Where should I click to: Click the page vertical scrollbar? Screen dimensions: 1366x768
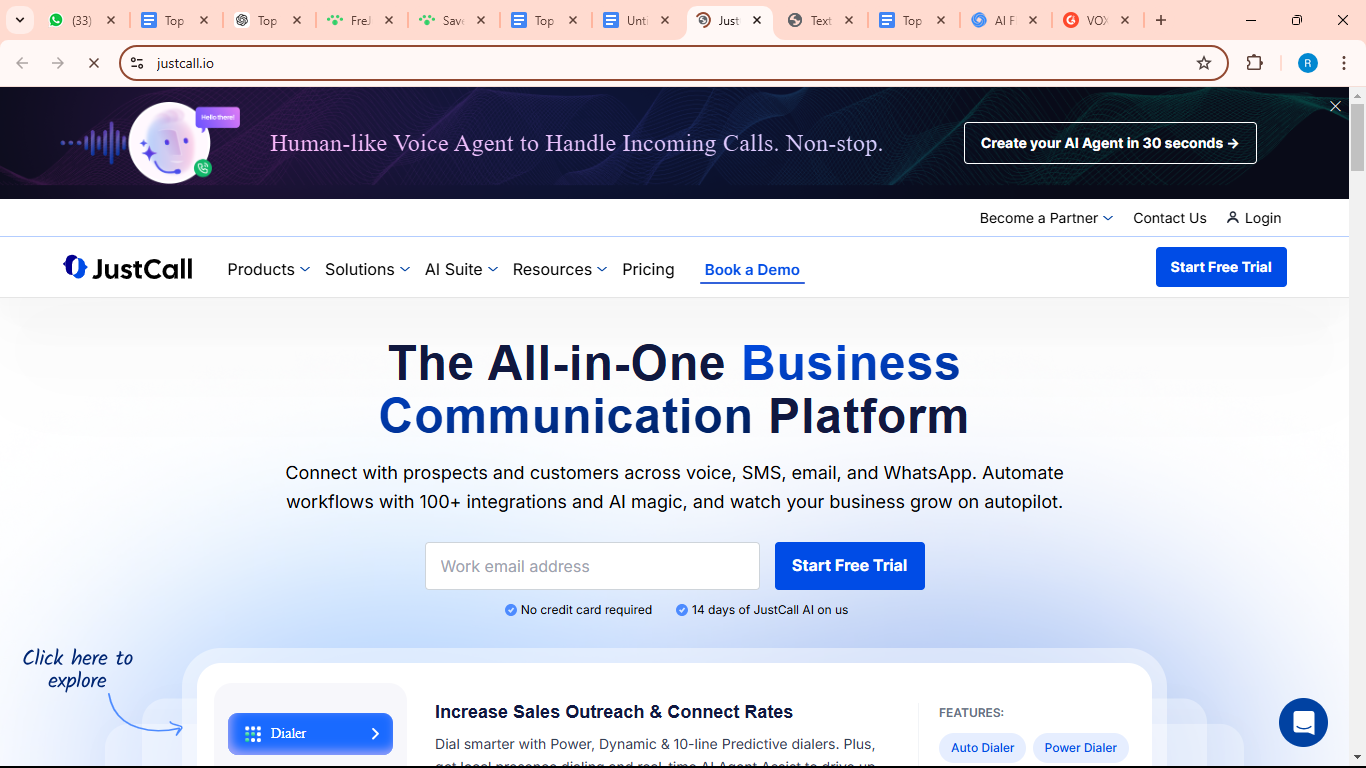click(x=1357, y=137)
